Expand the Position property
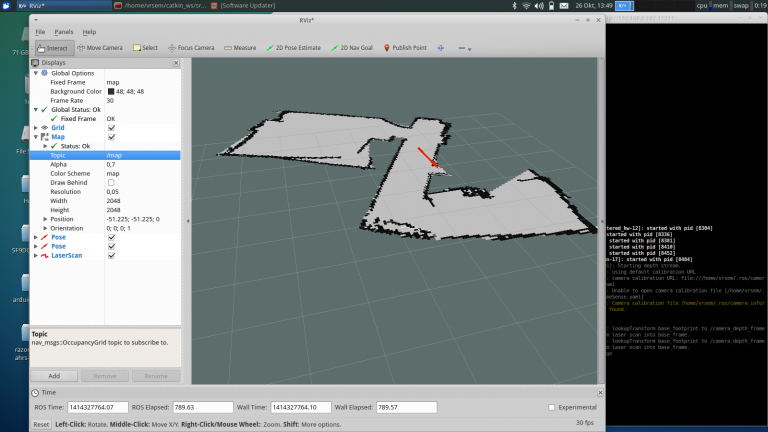Viewport: 768px width, 432px height. tap(45, 219)
